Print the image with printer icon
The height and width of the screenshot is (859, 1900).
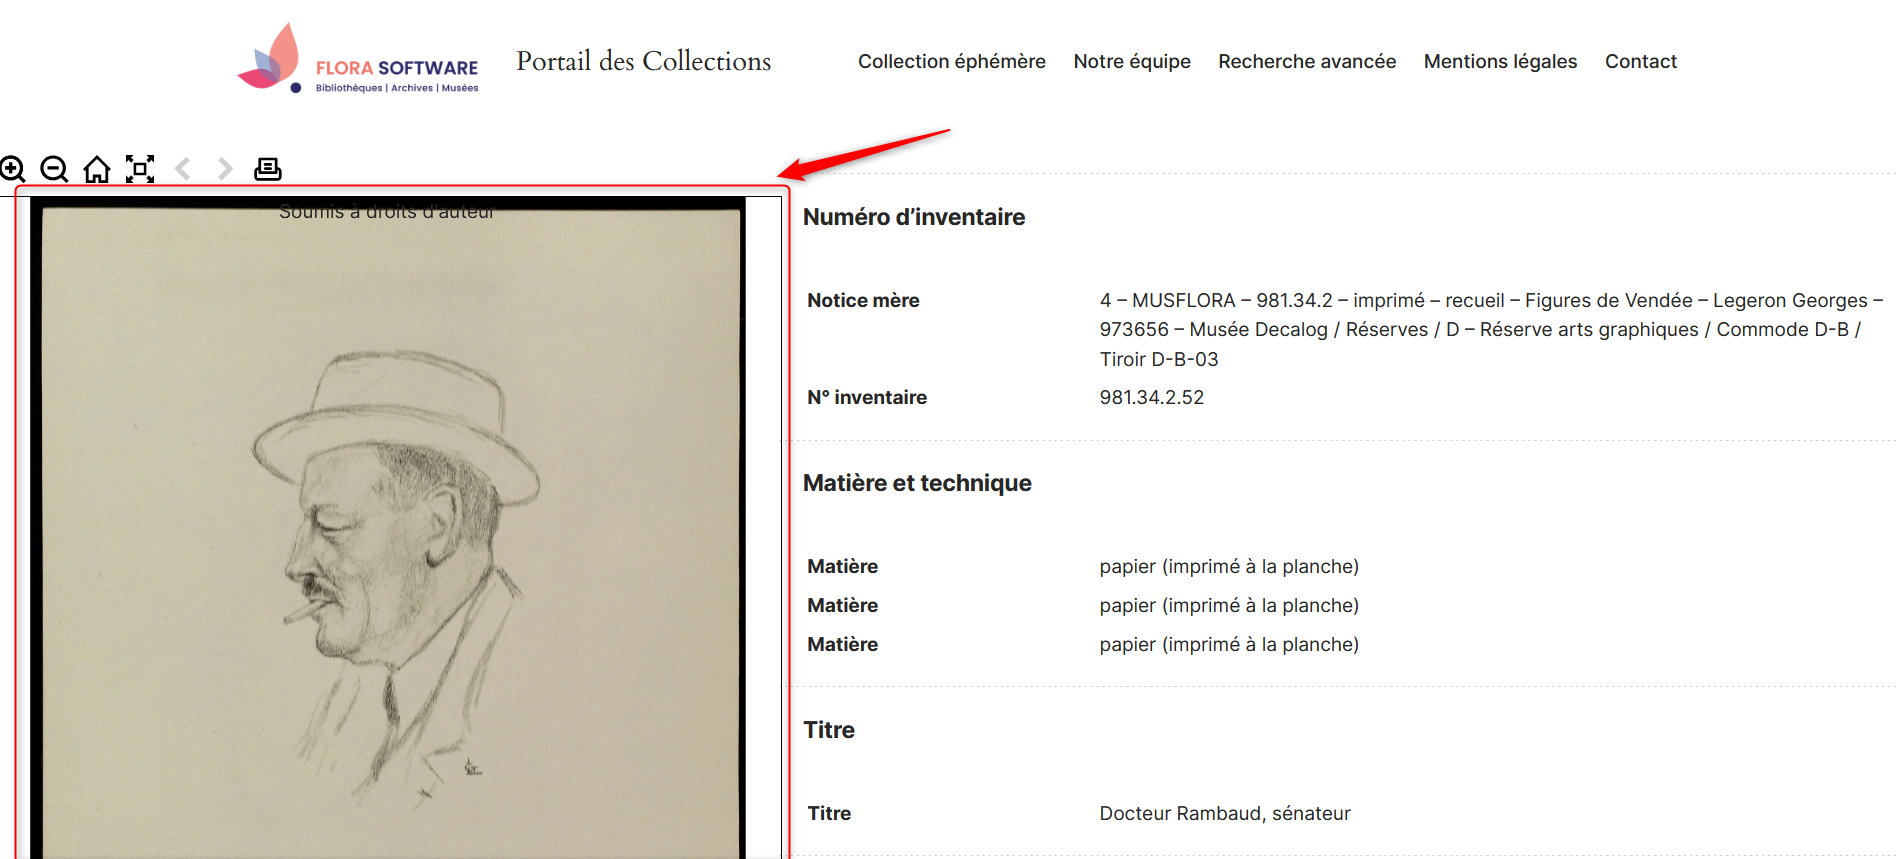pos(268,169)
